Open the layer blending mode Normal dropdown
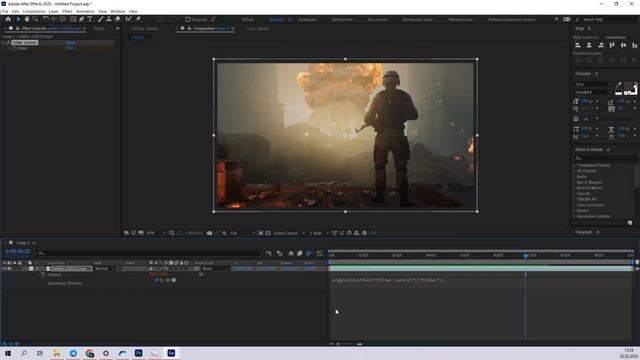Screen dimensions: 640x360 tap(104, 269)
